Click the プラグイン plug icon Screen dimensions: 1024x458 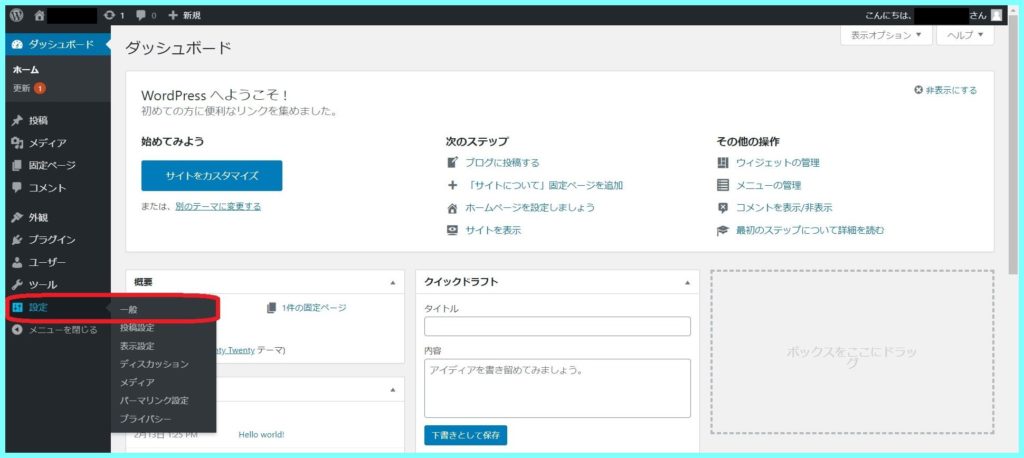click(18, 240)
